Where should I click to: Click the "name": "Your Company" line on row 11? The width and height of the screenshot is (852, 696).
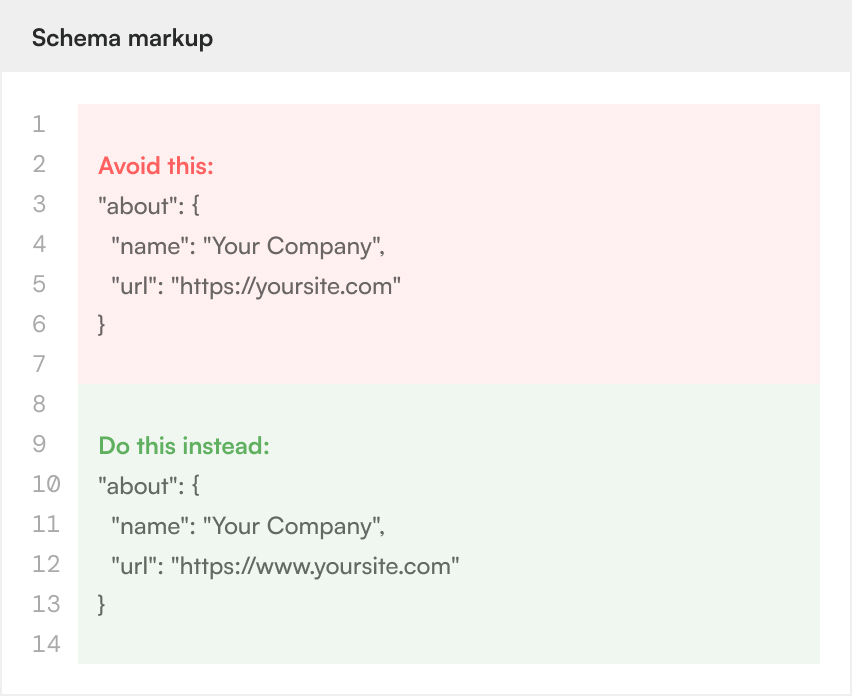tap(248, 526)
